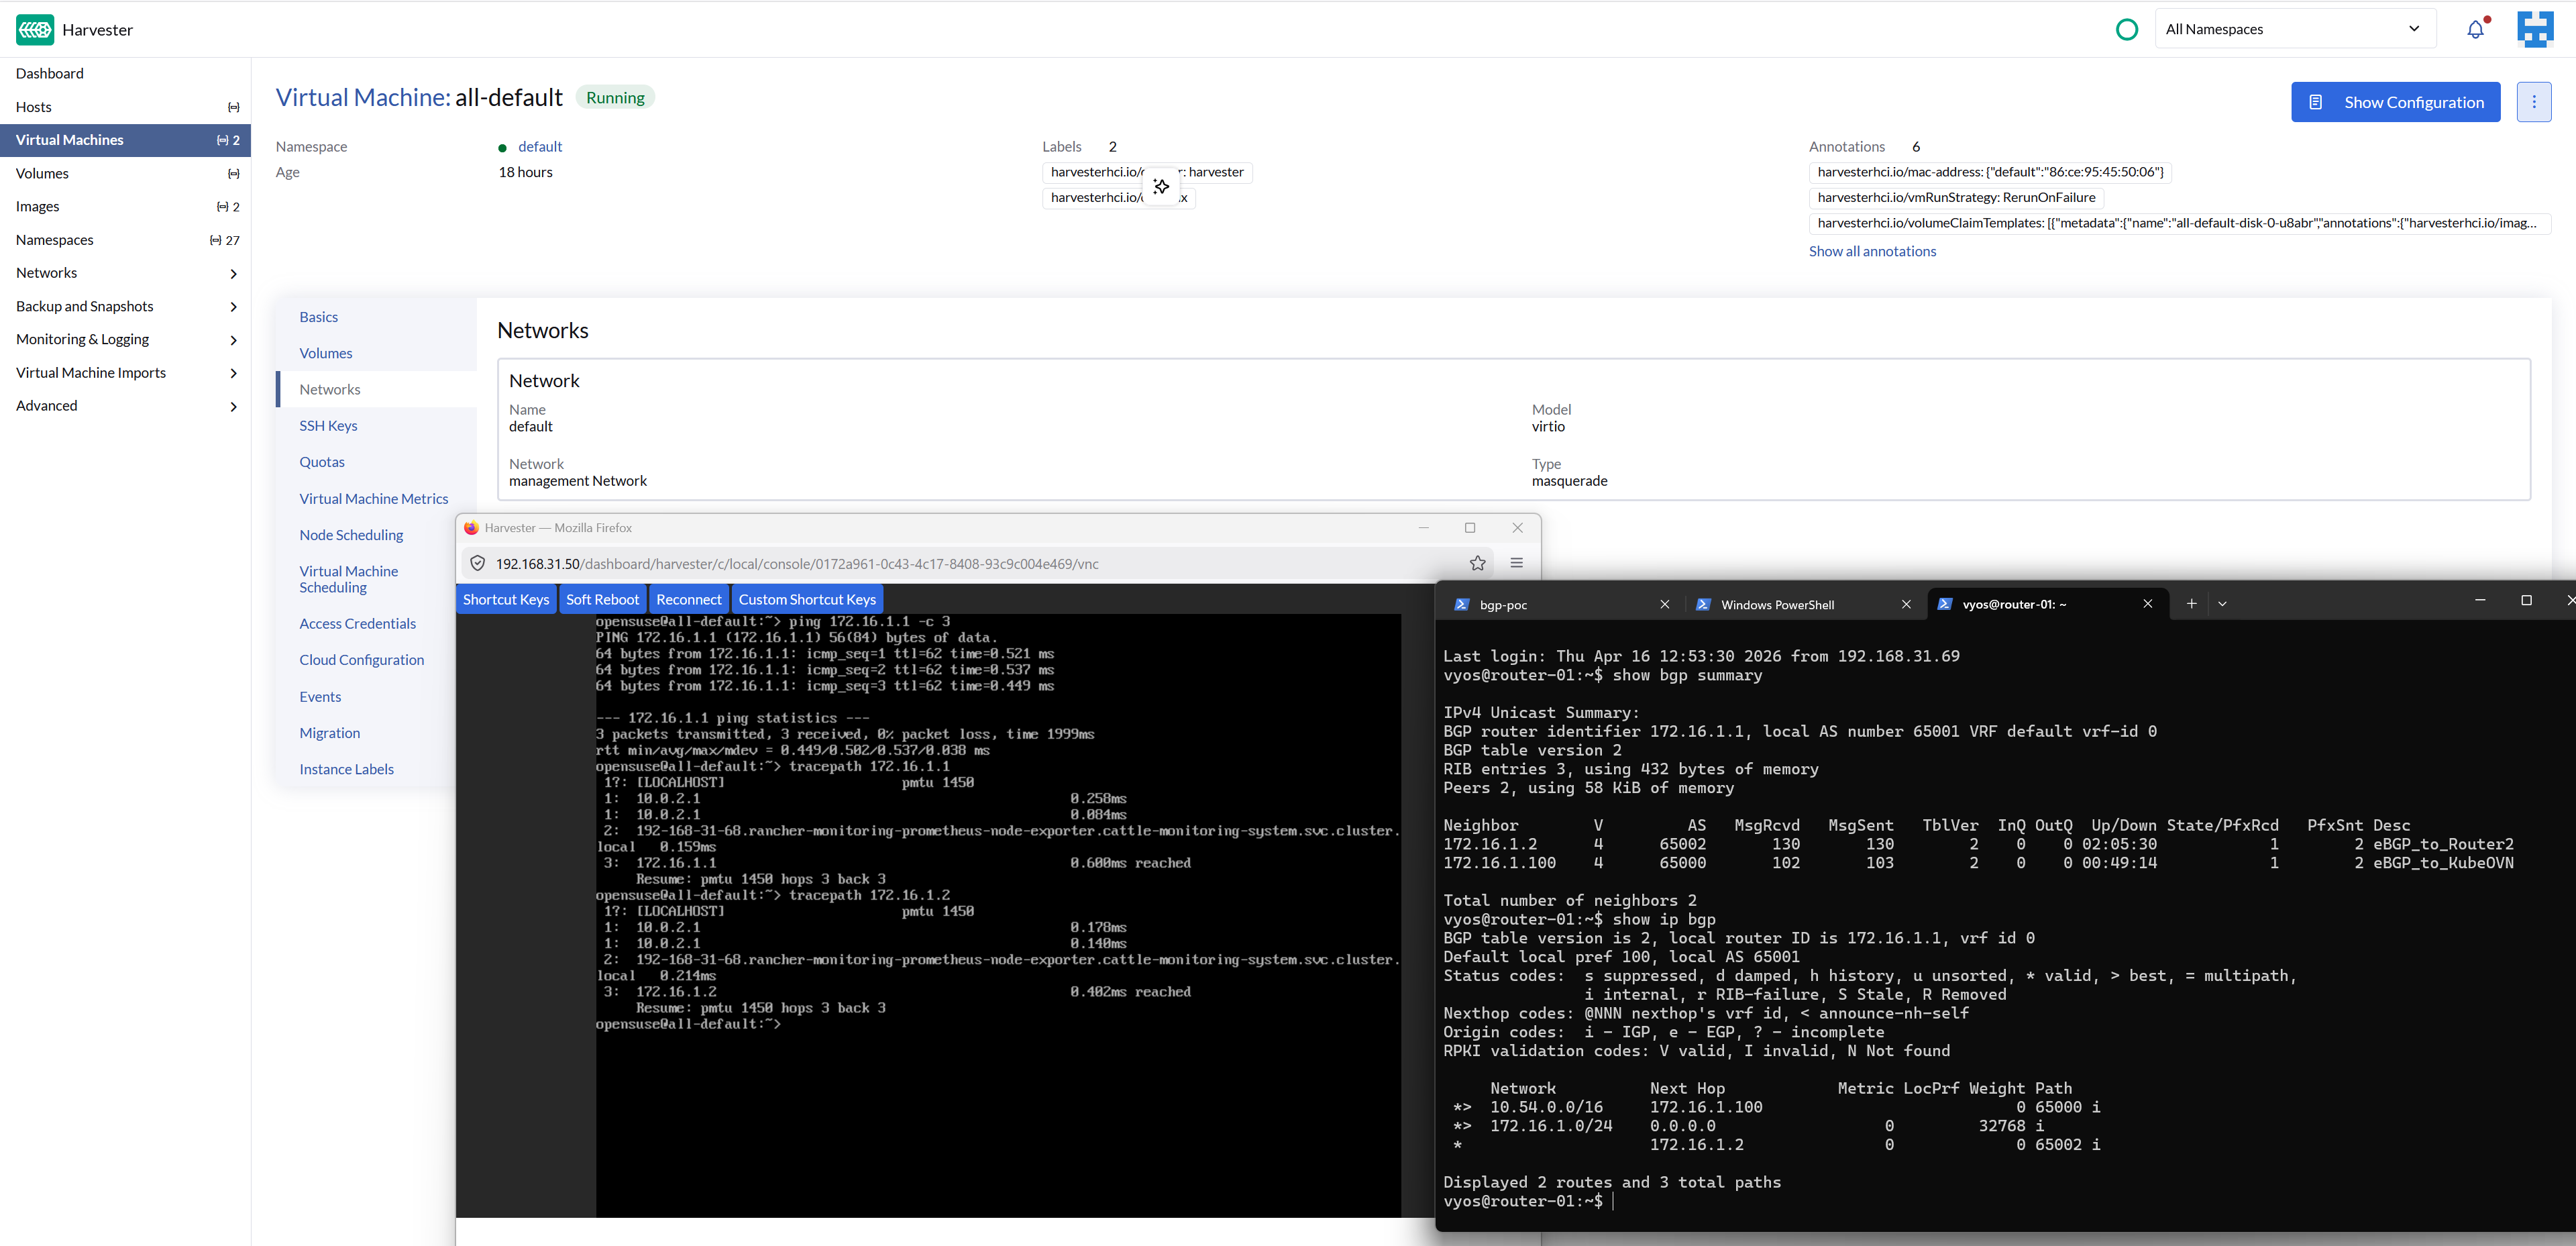Image resolution: width=2576 pixels, height=1246 pixels.
Task: Click the Firefox tracking protection shield icon
Action: coord(478,564)
